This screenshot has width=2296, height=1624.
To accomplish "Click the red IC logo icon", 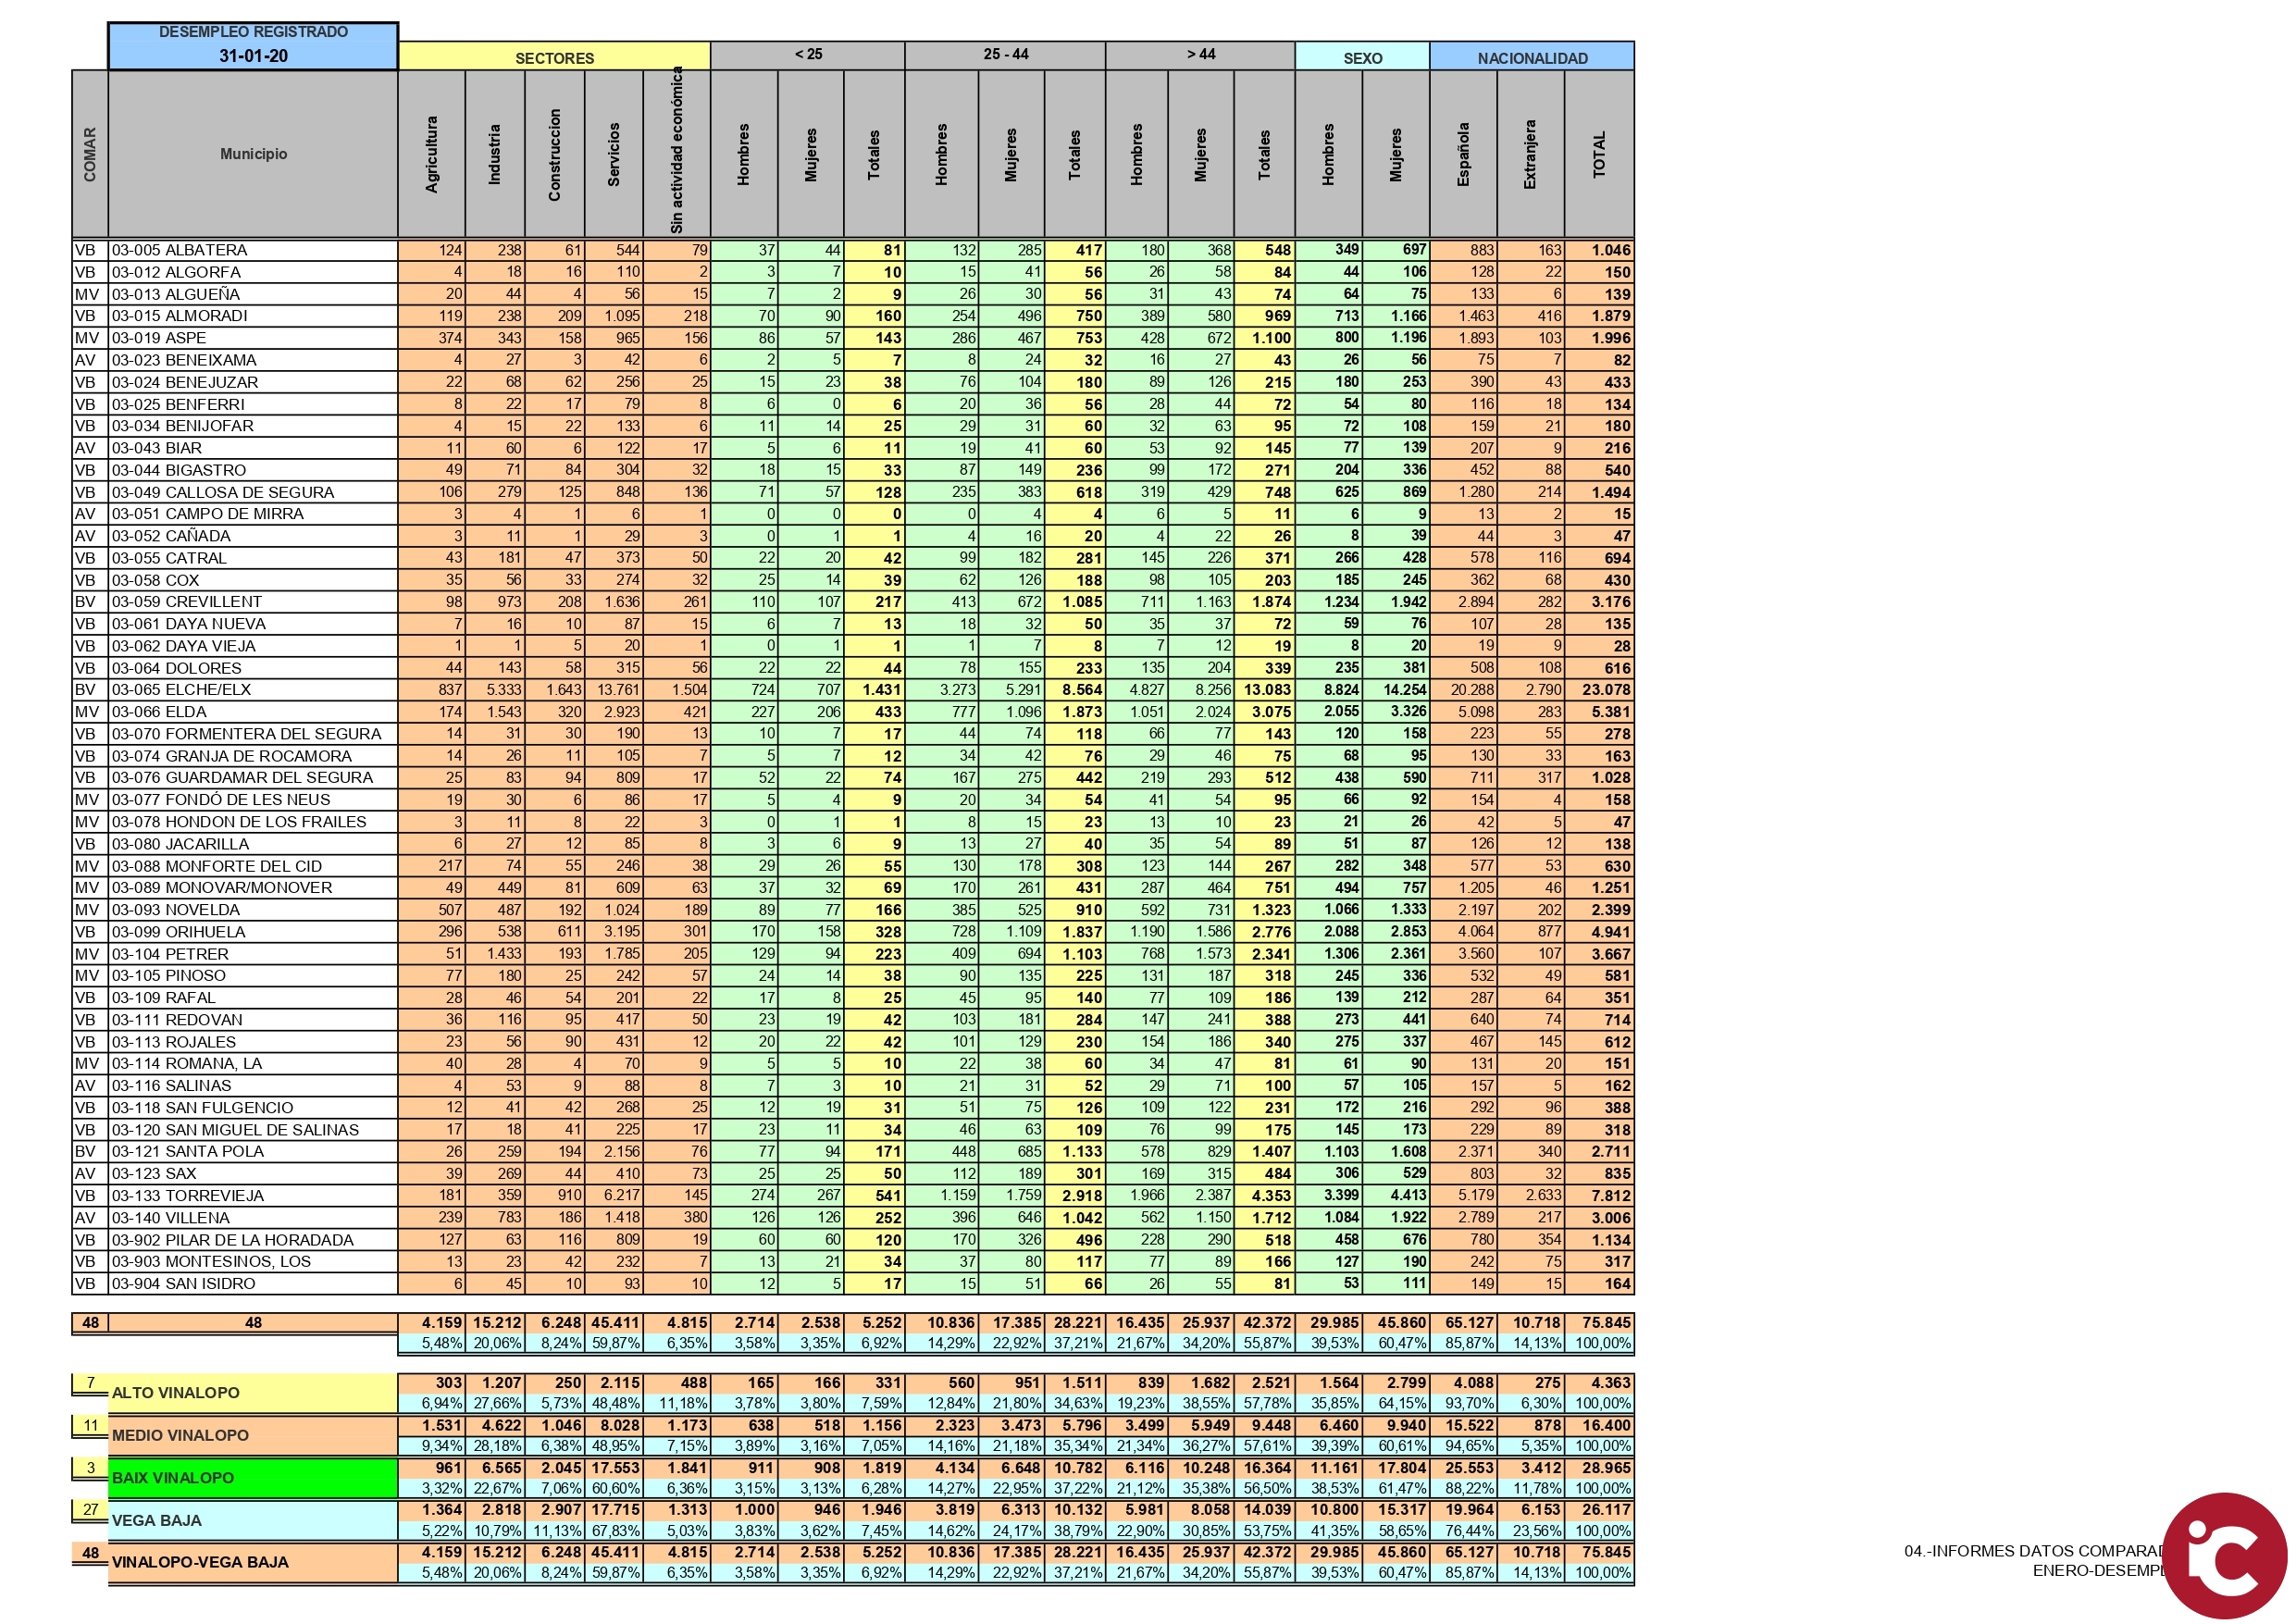I will tap(2224, 1555).
